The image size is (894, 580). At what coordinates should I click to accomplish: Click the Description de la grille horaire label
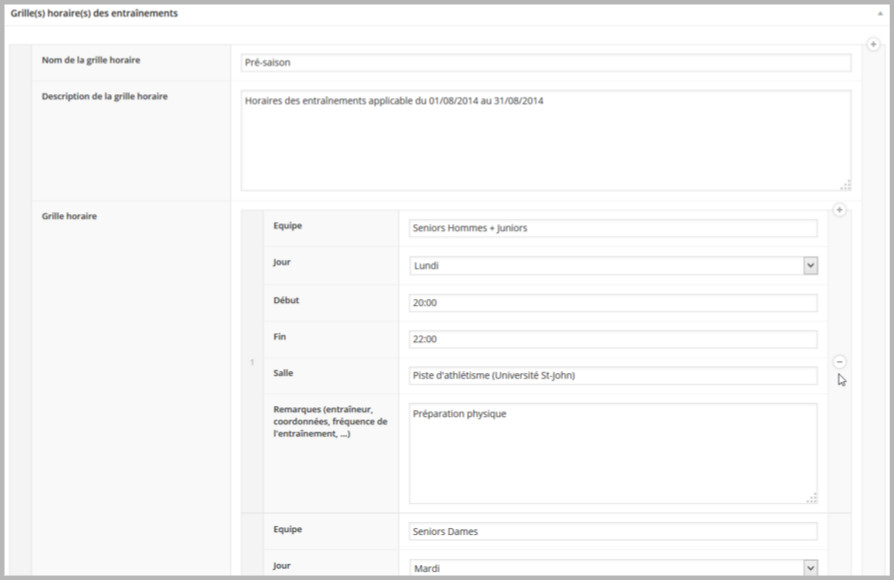[104, 96]
